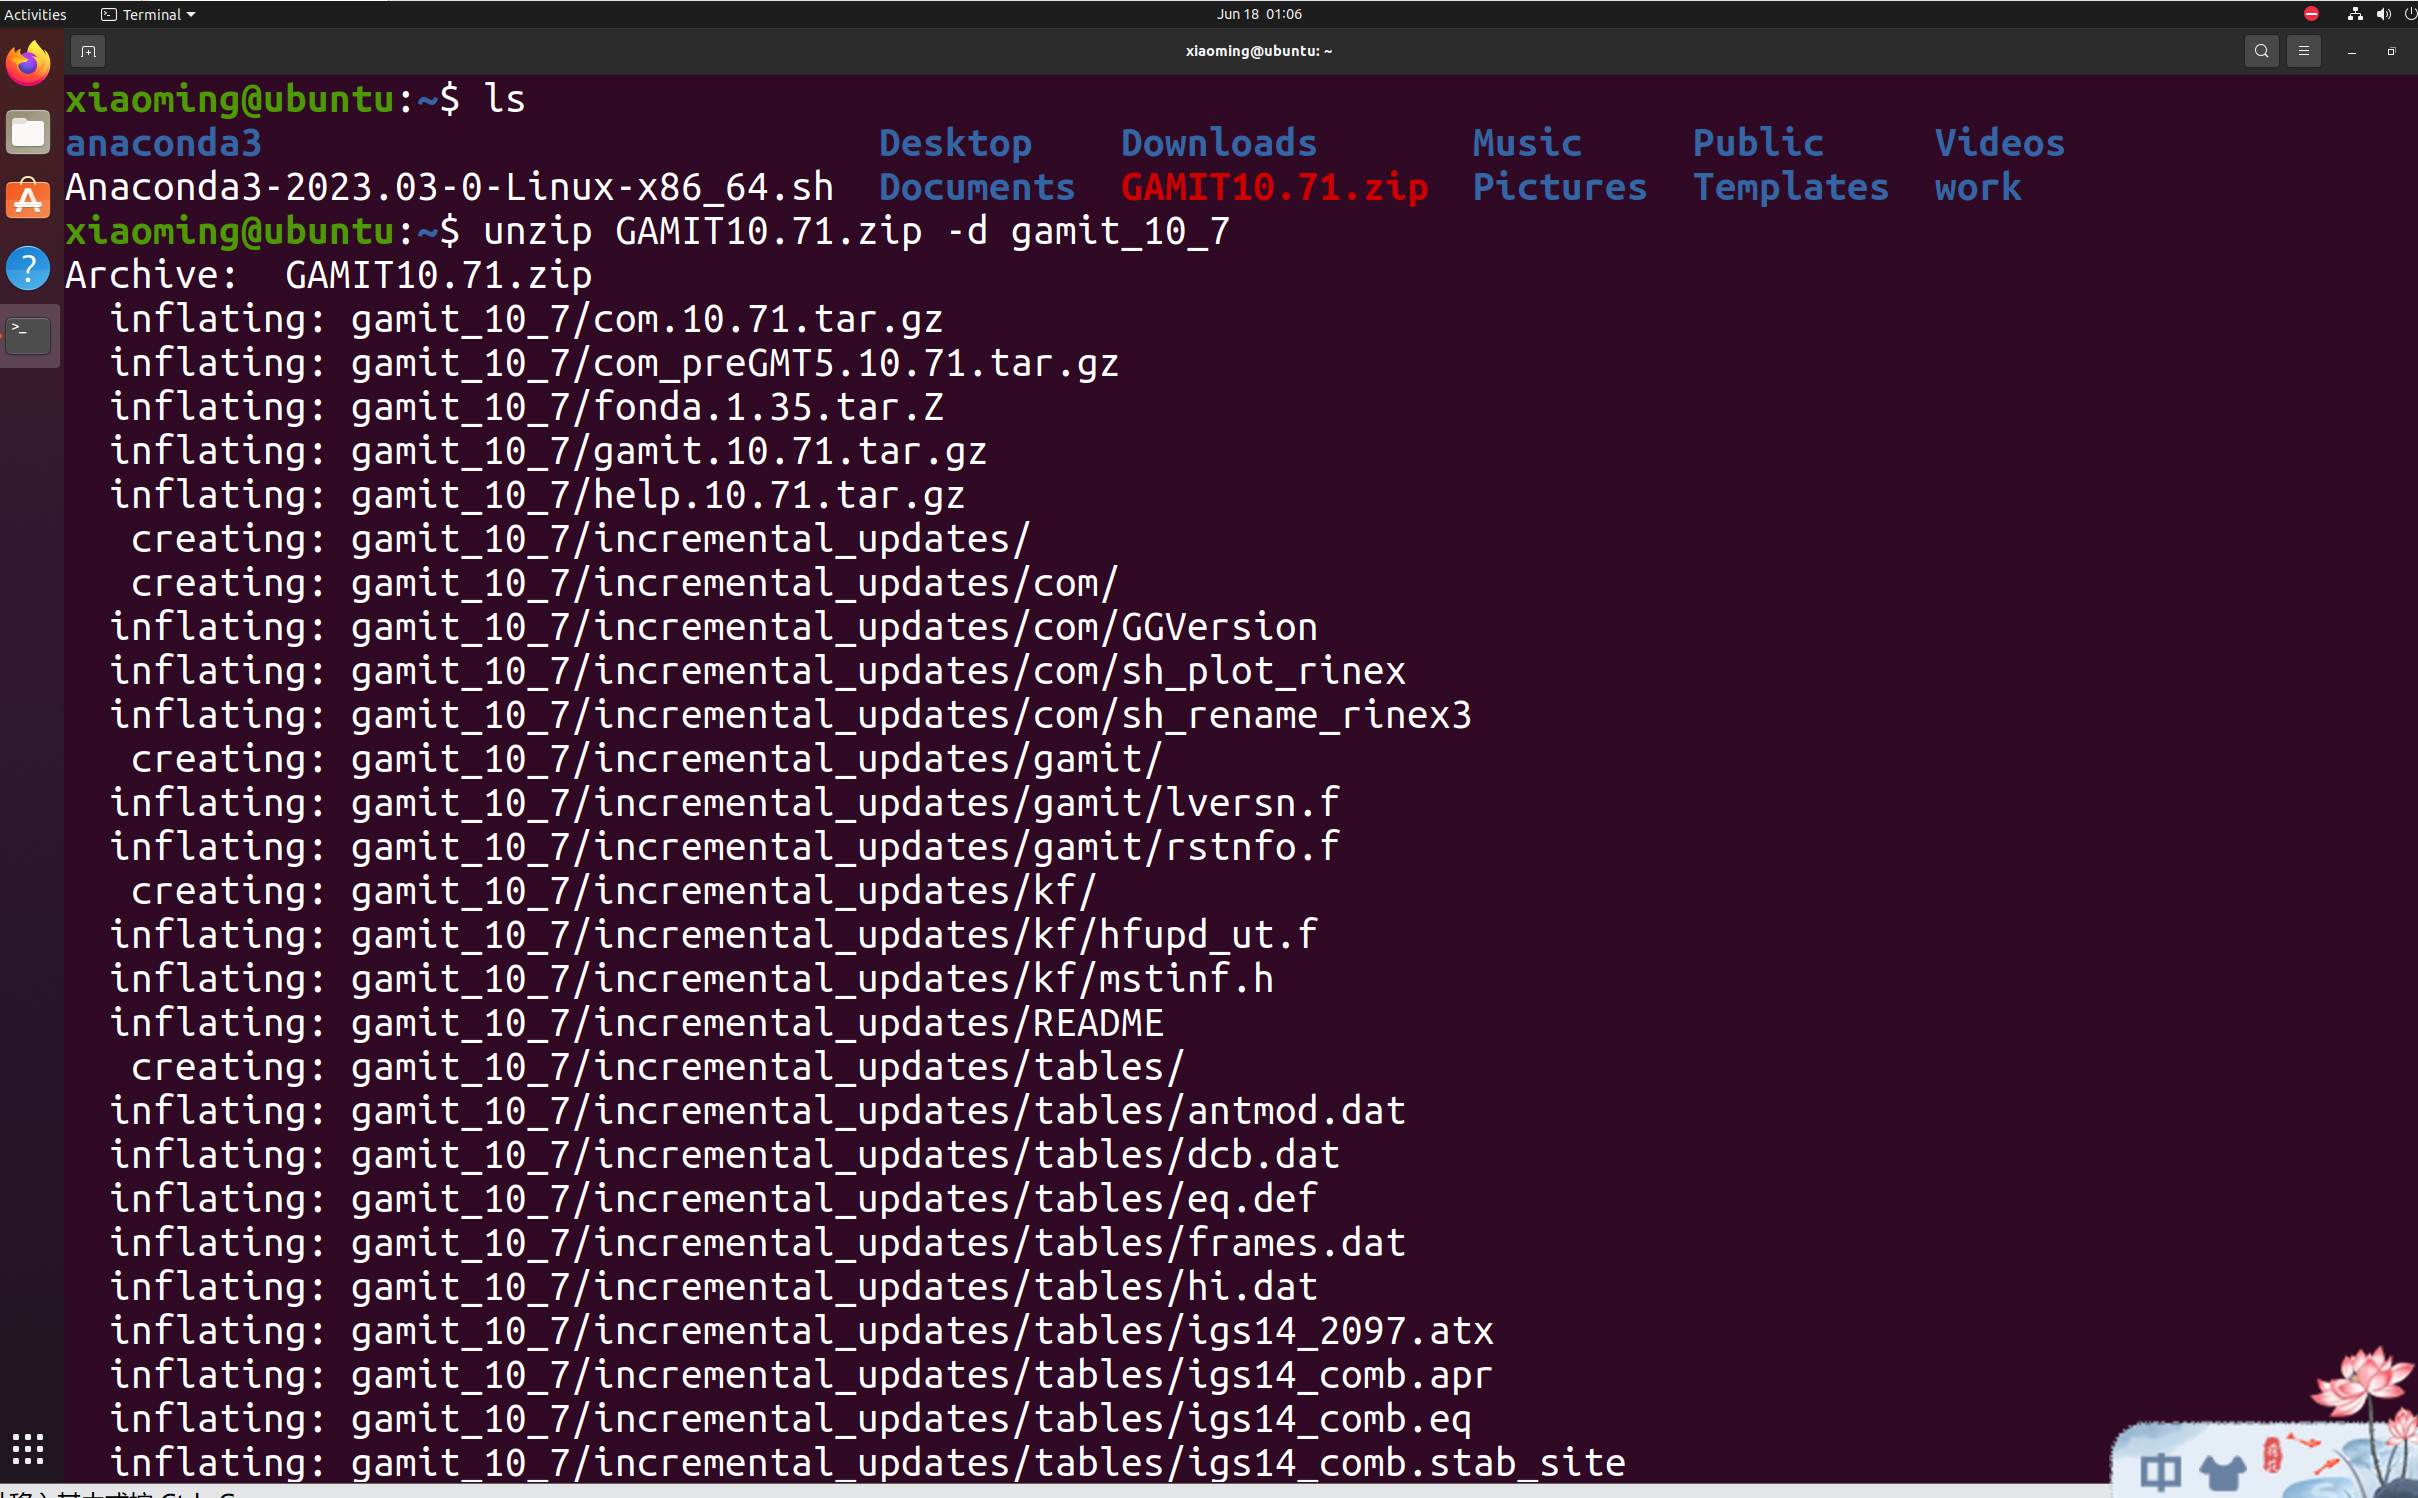Click the com.10.71.tar.gz inflating line
The height and width of the screenshot is (1498, 2418).
(526, 319)
